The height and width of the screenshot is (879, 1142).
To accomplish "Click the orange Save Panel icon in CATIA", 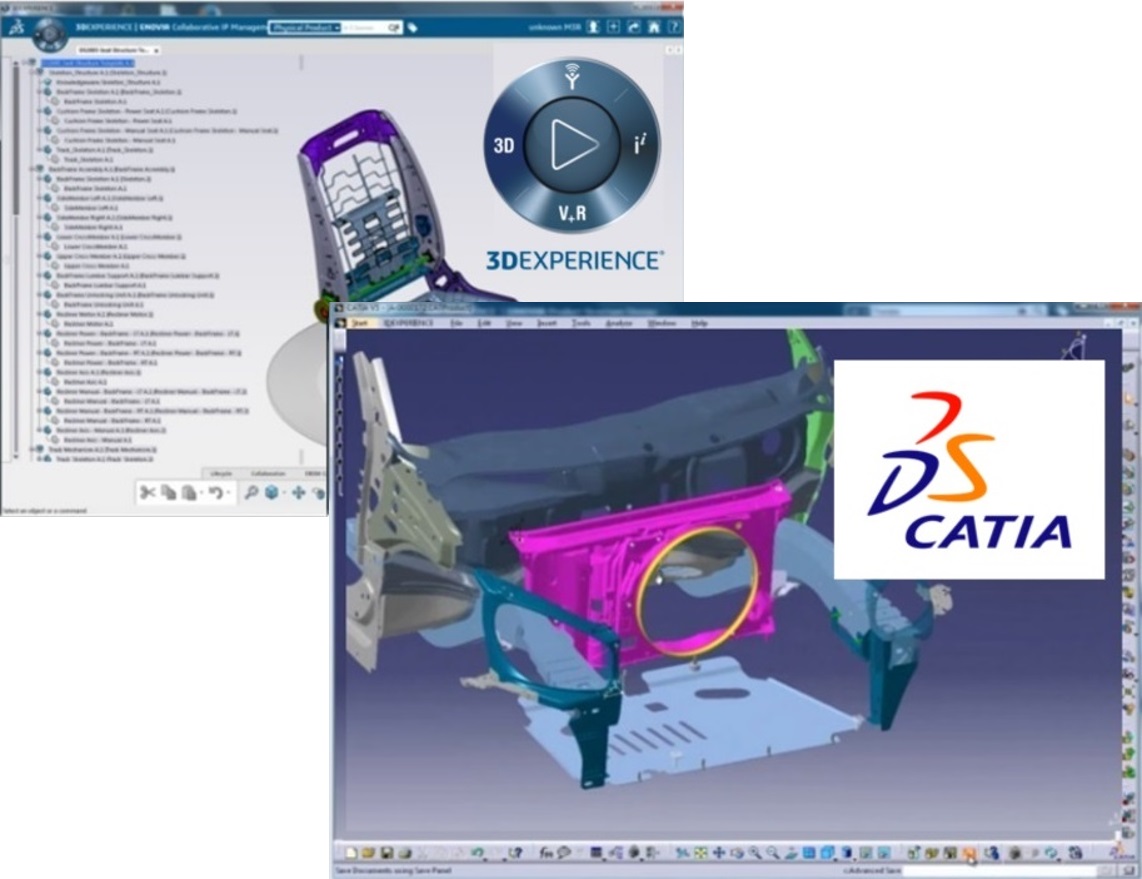I will tap(969, 853).
